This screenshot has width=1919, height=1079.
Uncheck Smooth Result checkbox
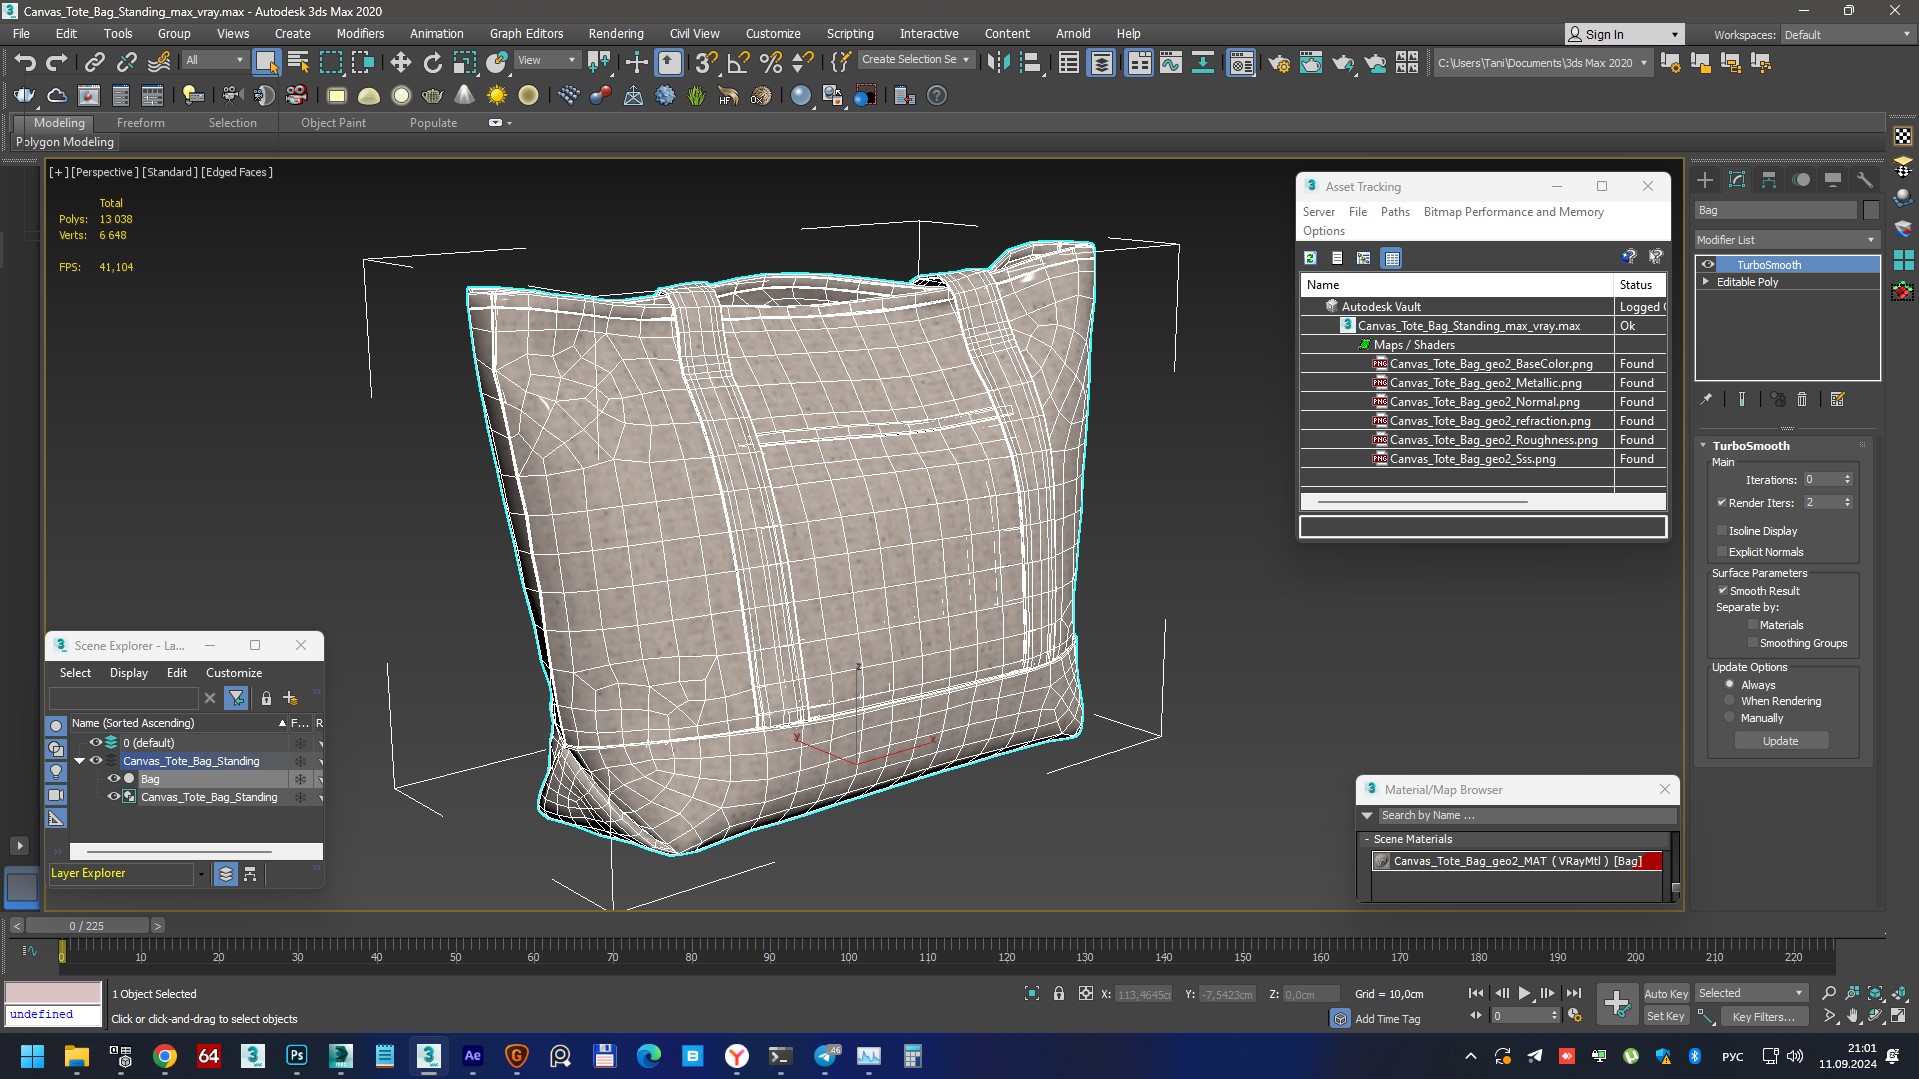[x=1722, y=591]
